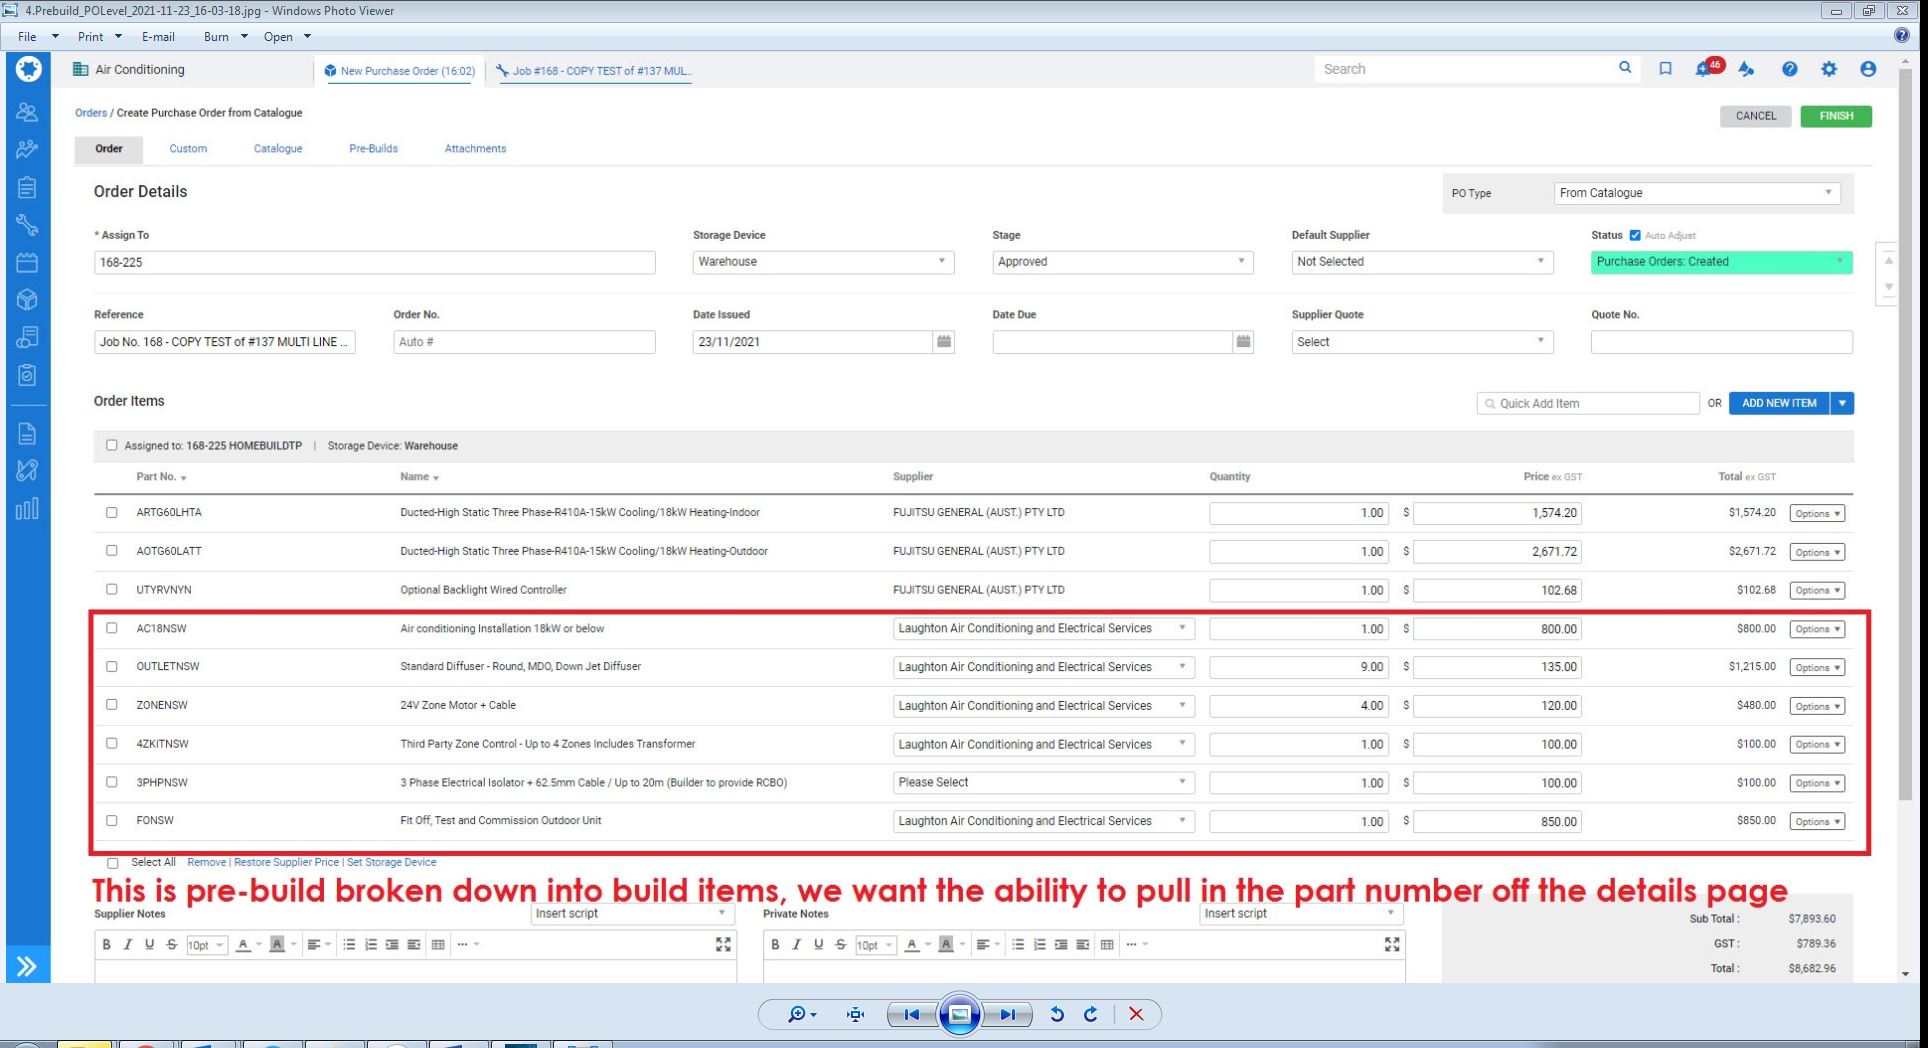The width and height of the screenshot is (1928, 1048).
Task: Switch to the Catalogue tab
Action: [x=278, y=149]
